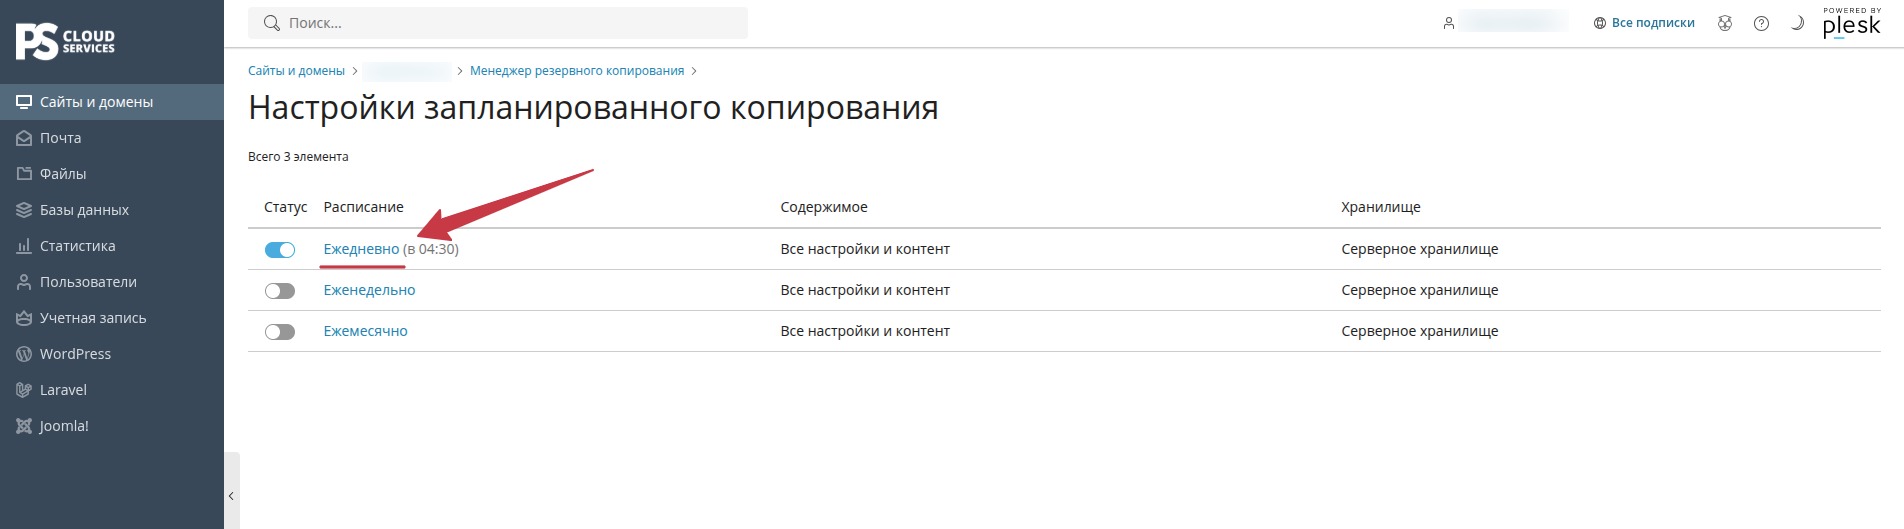Image resolution: width=1904 pixels, height=529 pixels.
Task: Enable the monthly backup schedule toggle
Action: pos(280,332)
